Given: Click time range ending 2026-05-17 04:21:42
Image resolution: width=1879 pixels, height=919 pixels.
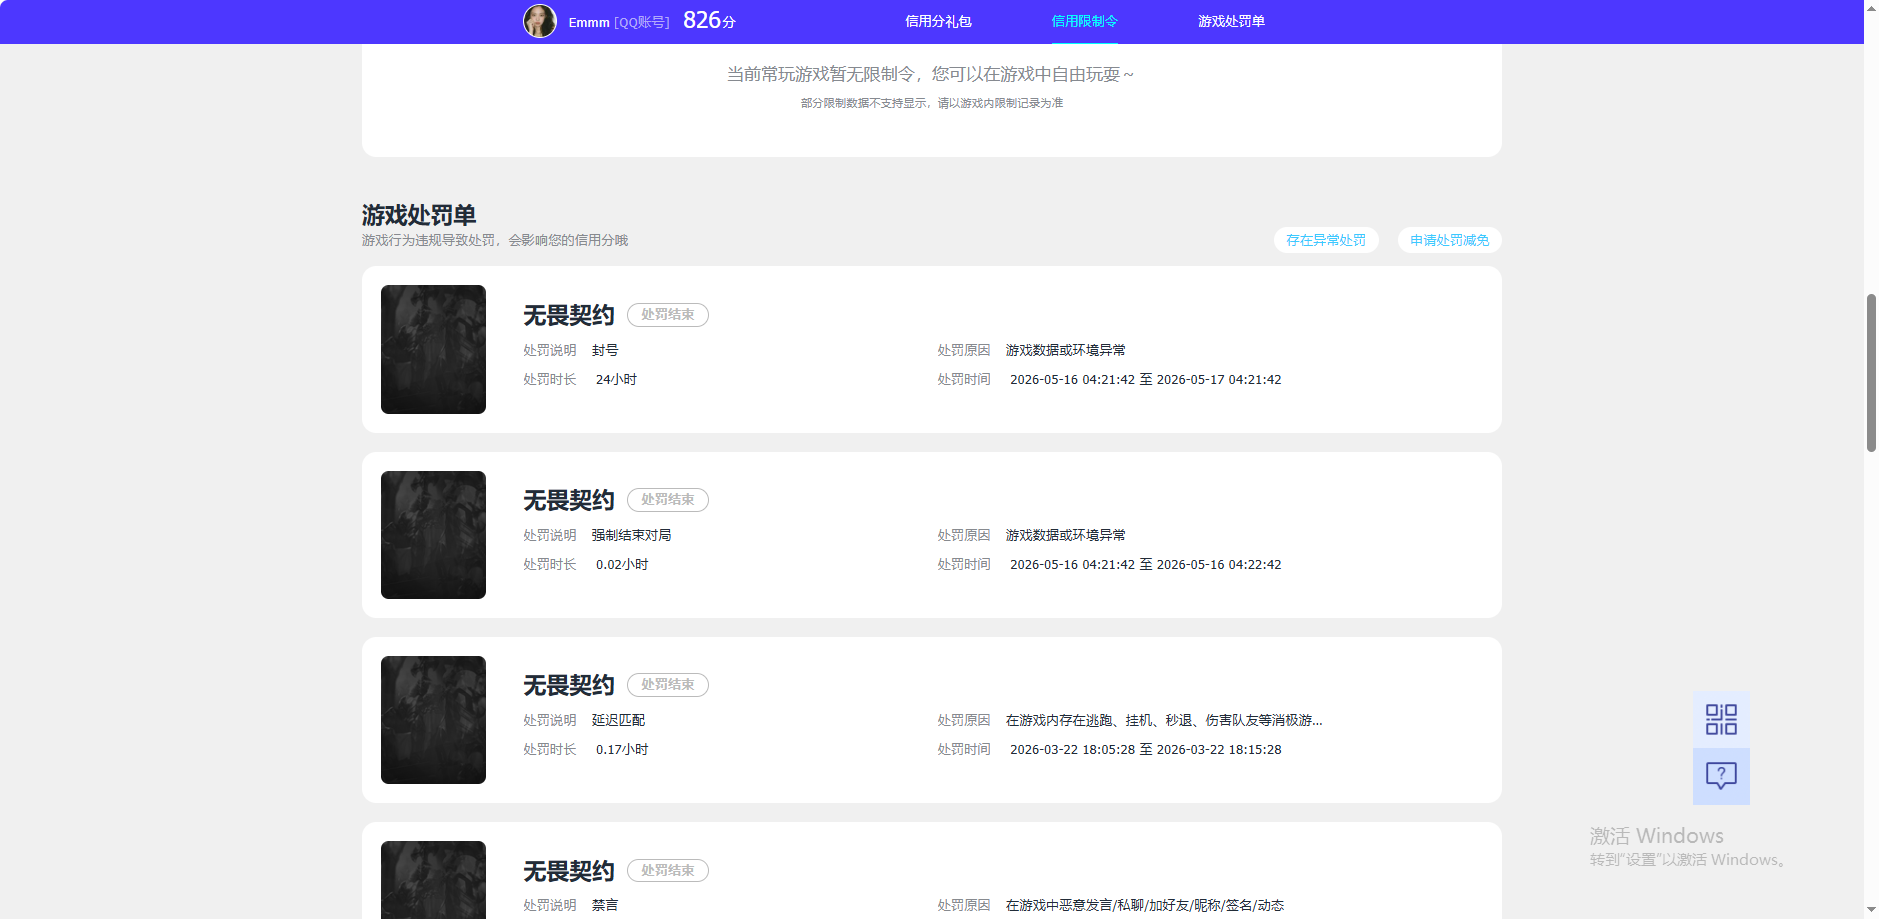Looking at the screenshot, I should pyautogui.click(x=1146, y=380).
